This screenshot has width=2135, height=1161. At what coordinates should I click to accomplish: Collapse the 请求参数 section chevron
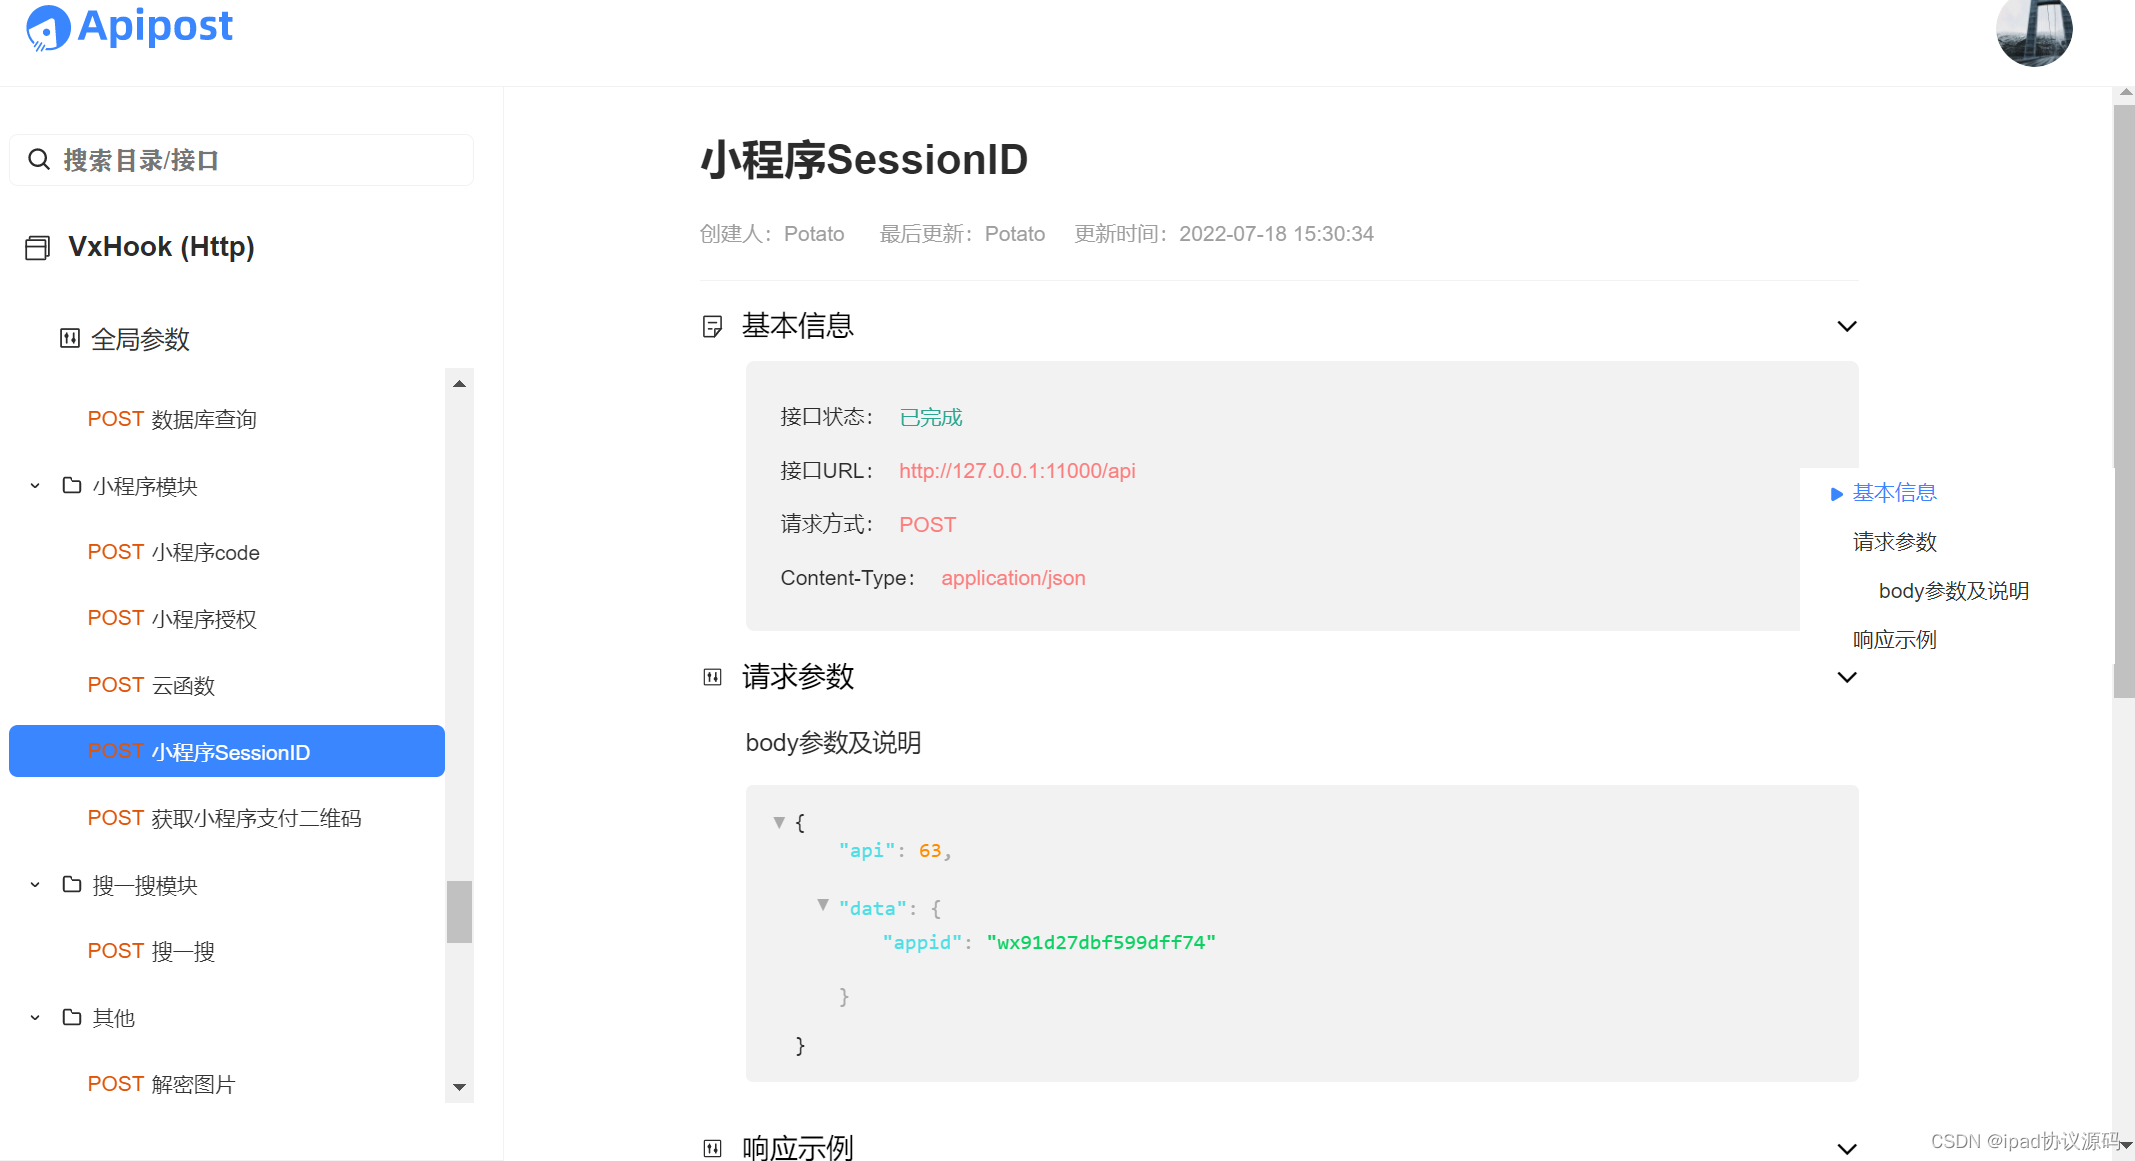pyautogui.click(x=1847, y=678)
